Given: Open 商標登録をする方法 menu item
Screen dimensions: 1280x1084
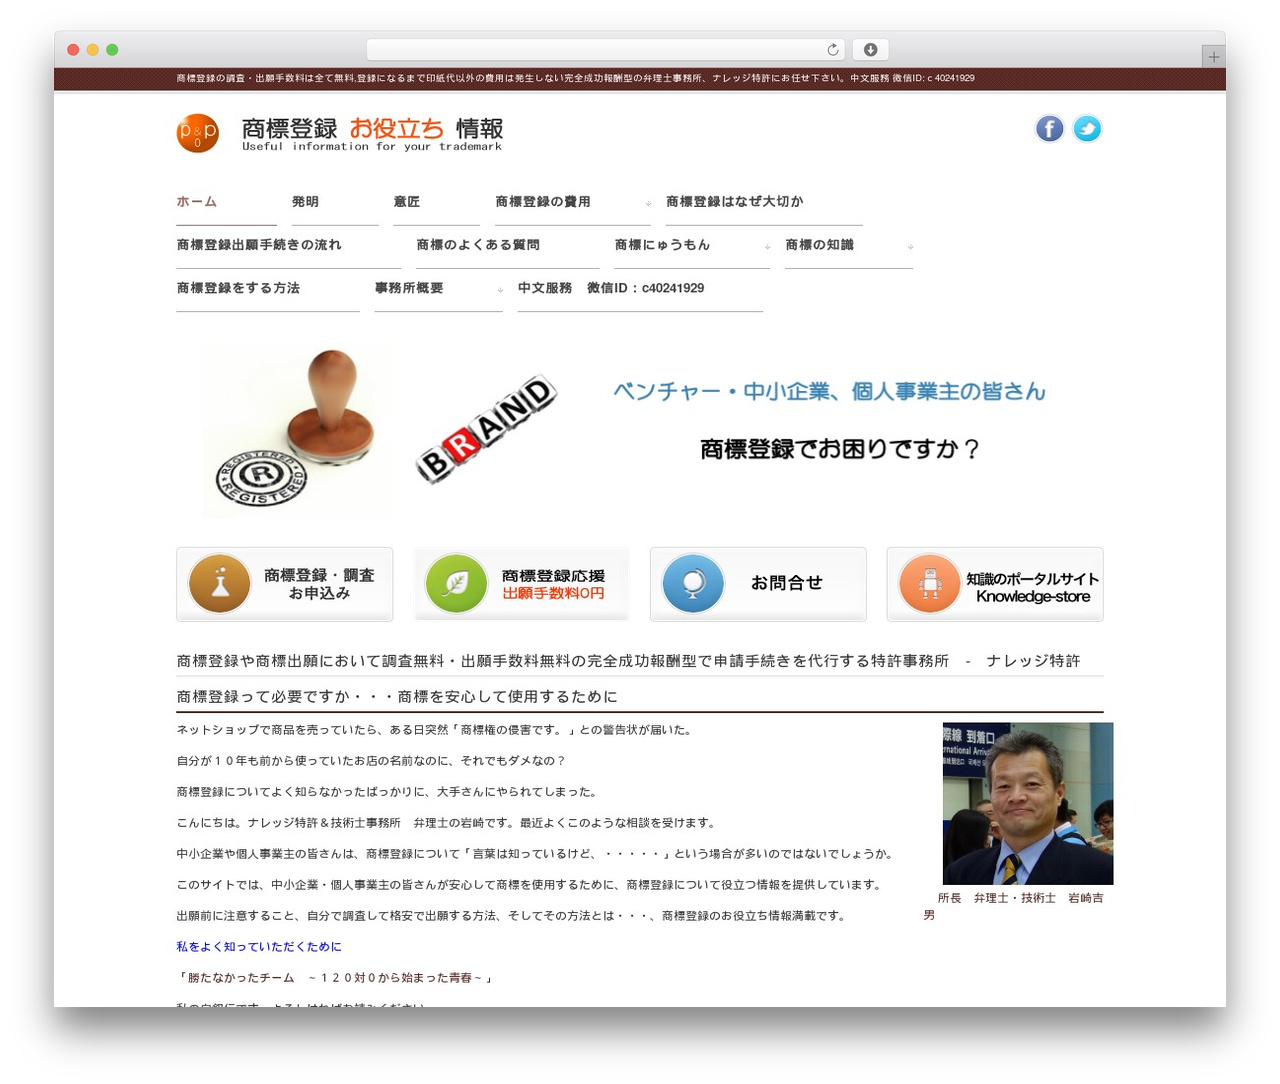Looking at the screenshot, I should (238, 288).
